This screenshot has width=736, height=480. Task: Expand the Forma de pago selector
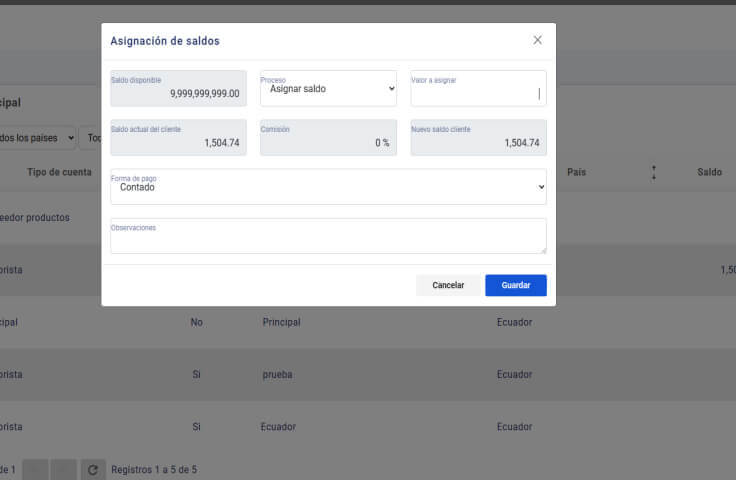click(328, 187)
